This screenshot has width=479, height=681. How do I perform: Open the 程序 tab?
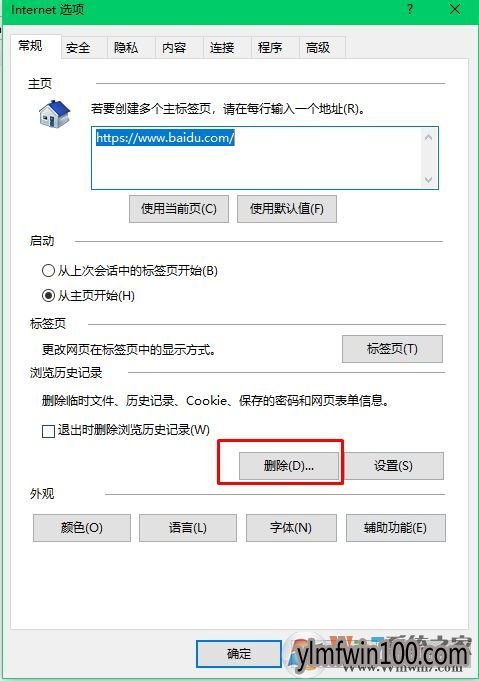[270, 47]
